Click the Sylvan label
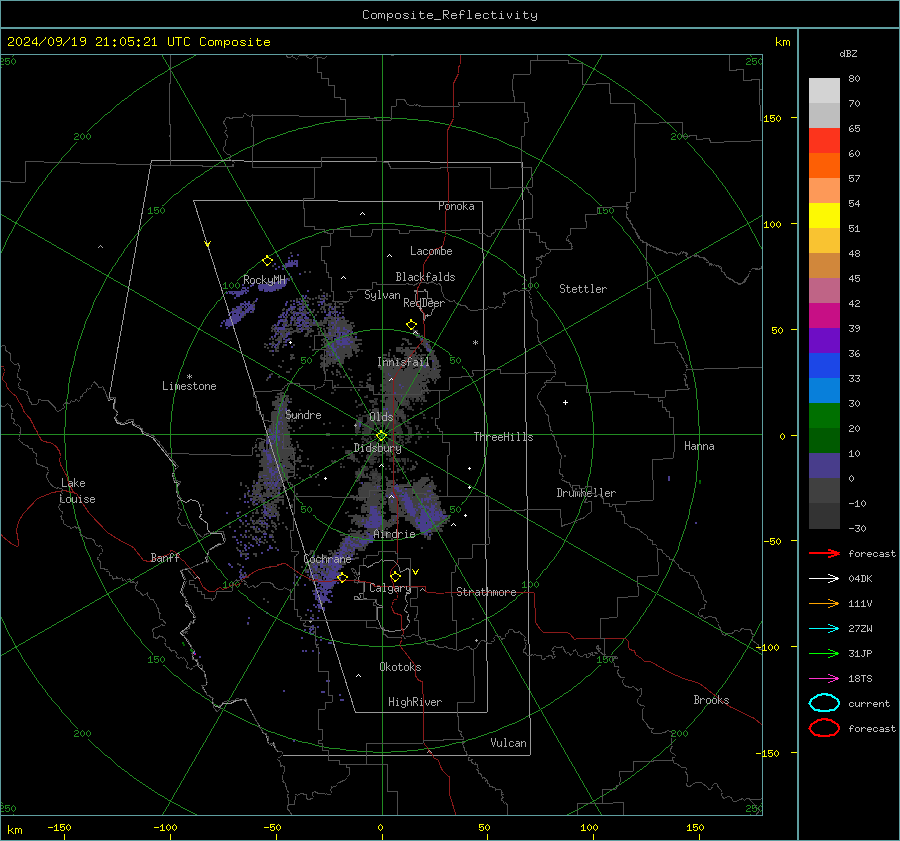 [x=382, y=295]
